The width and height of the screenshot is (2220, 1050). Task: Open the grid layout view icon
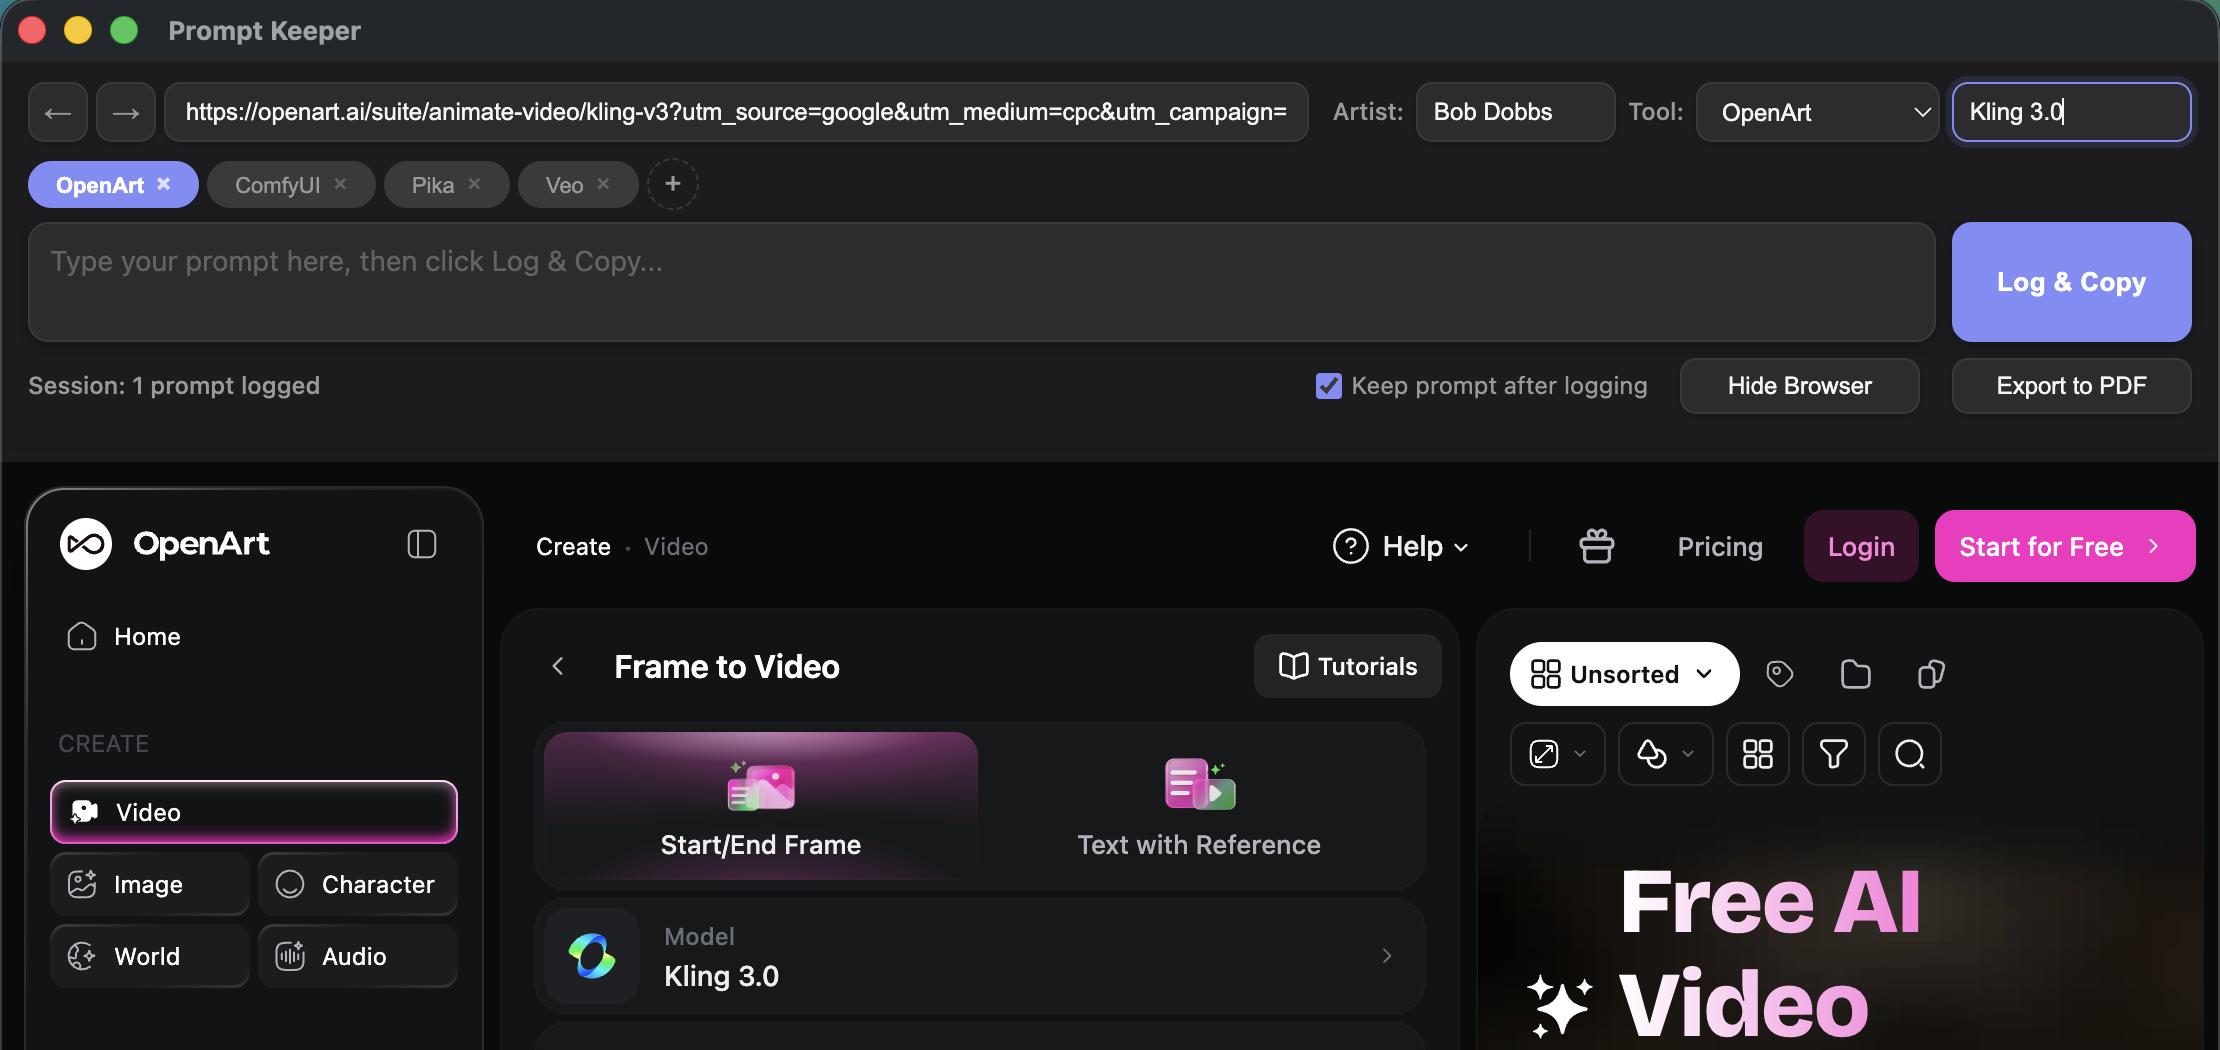click(1757, 754)
